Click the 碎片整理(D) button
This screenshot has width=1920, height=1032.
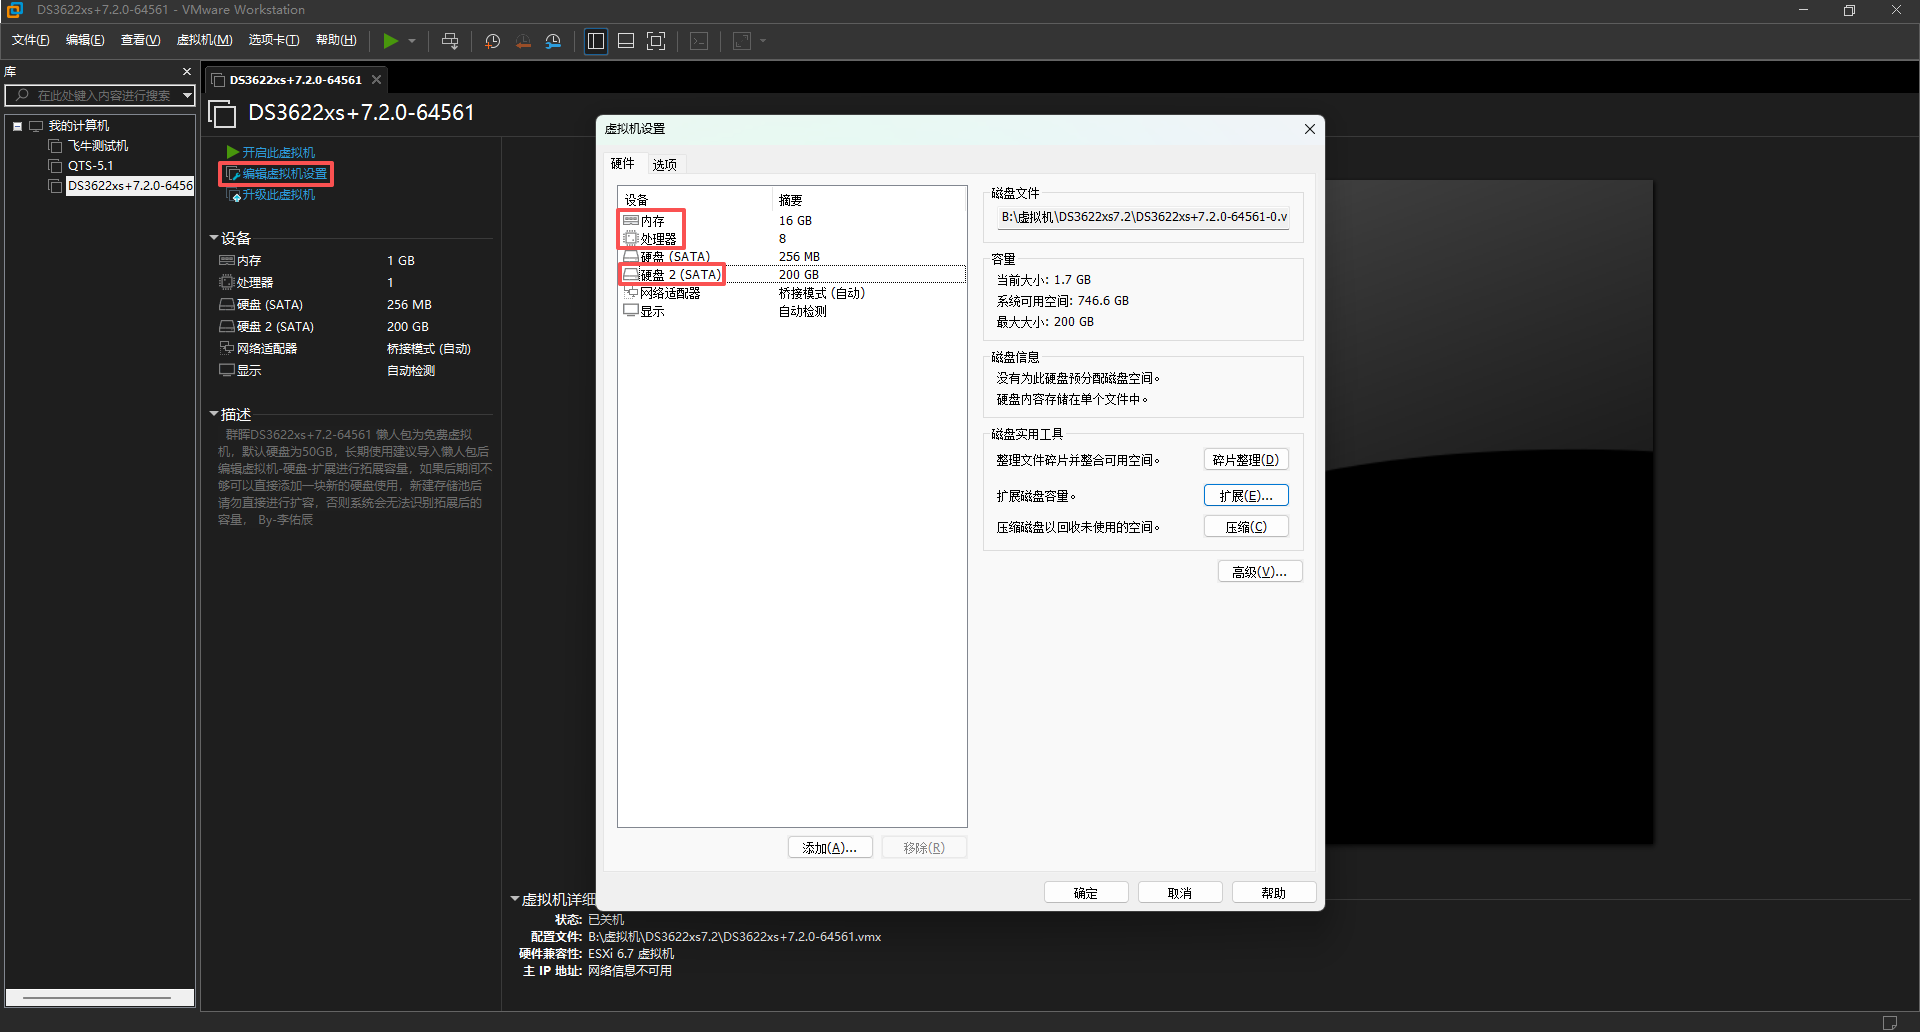pos(1245,460)
